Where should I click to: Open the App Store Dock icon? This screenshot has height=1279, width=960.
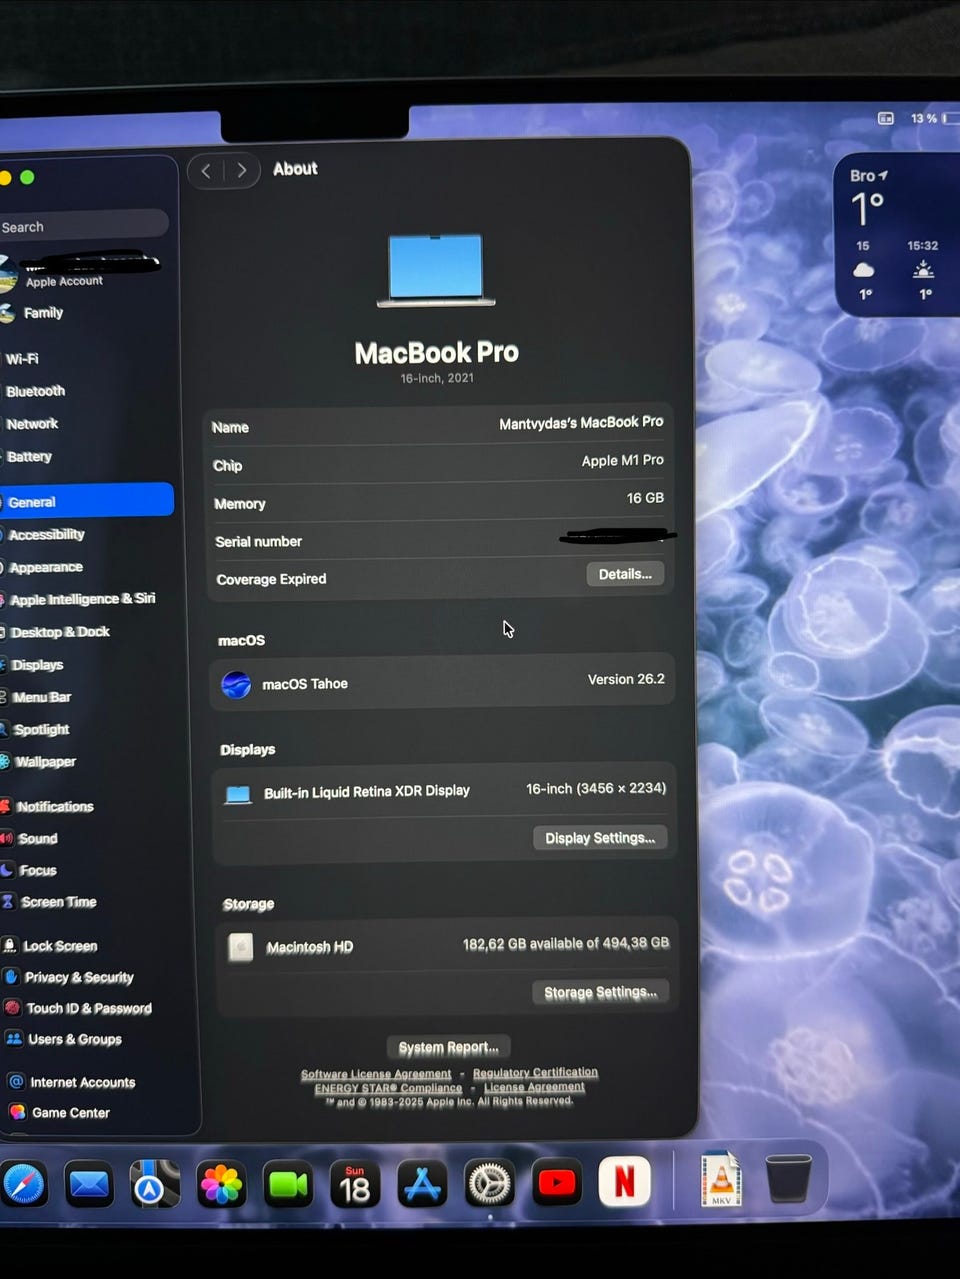coord(422,1185)
